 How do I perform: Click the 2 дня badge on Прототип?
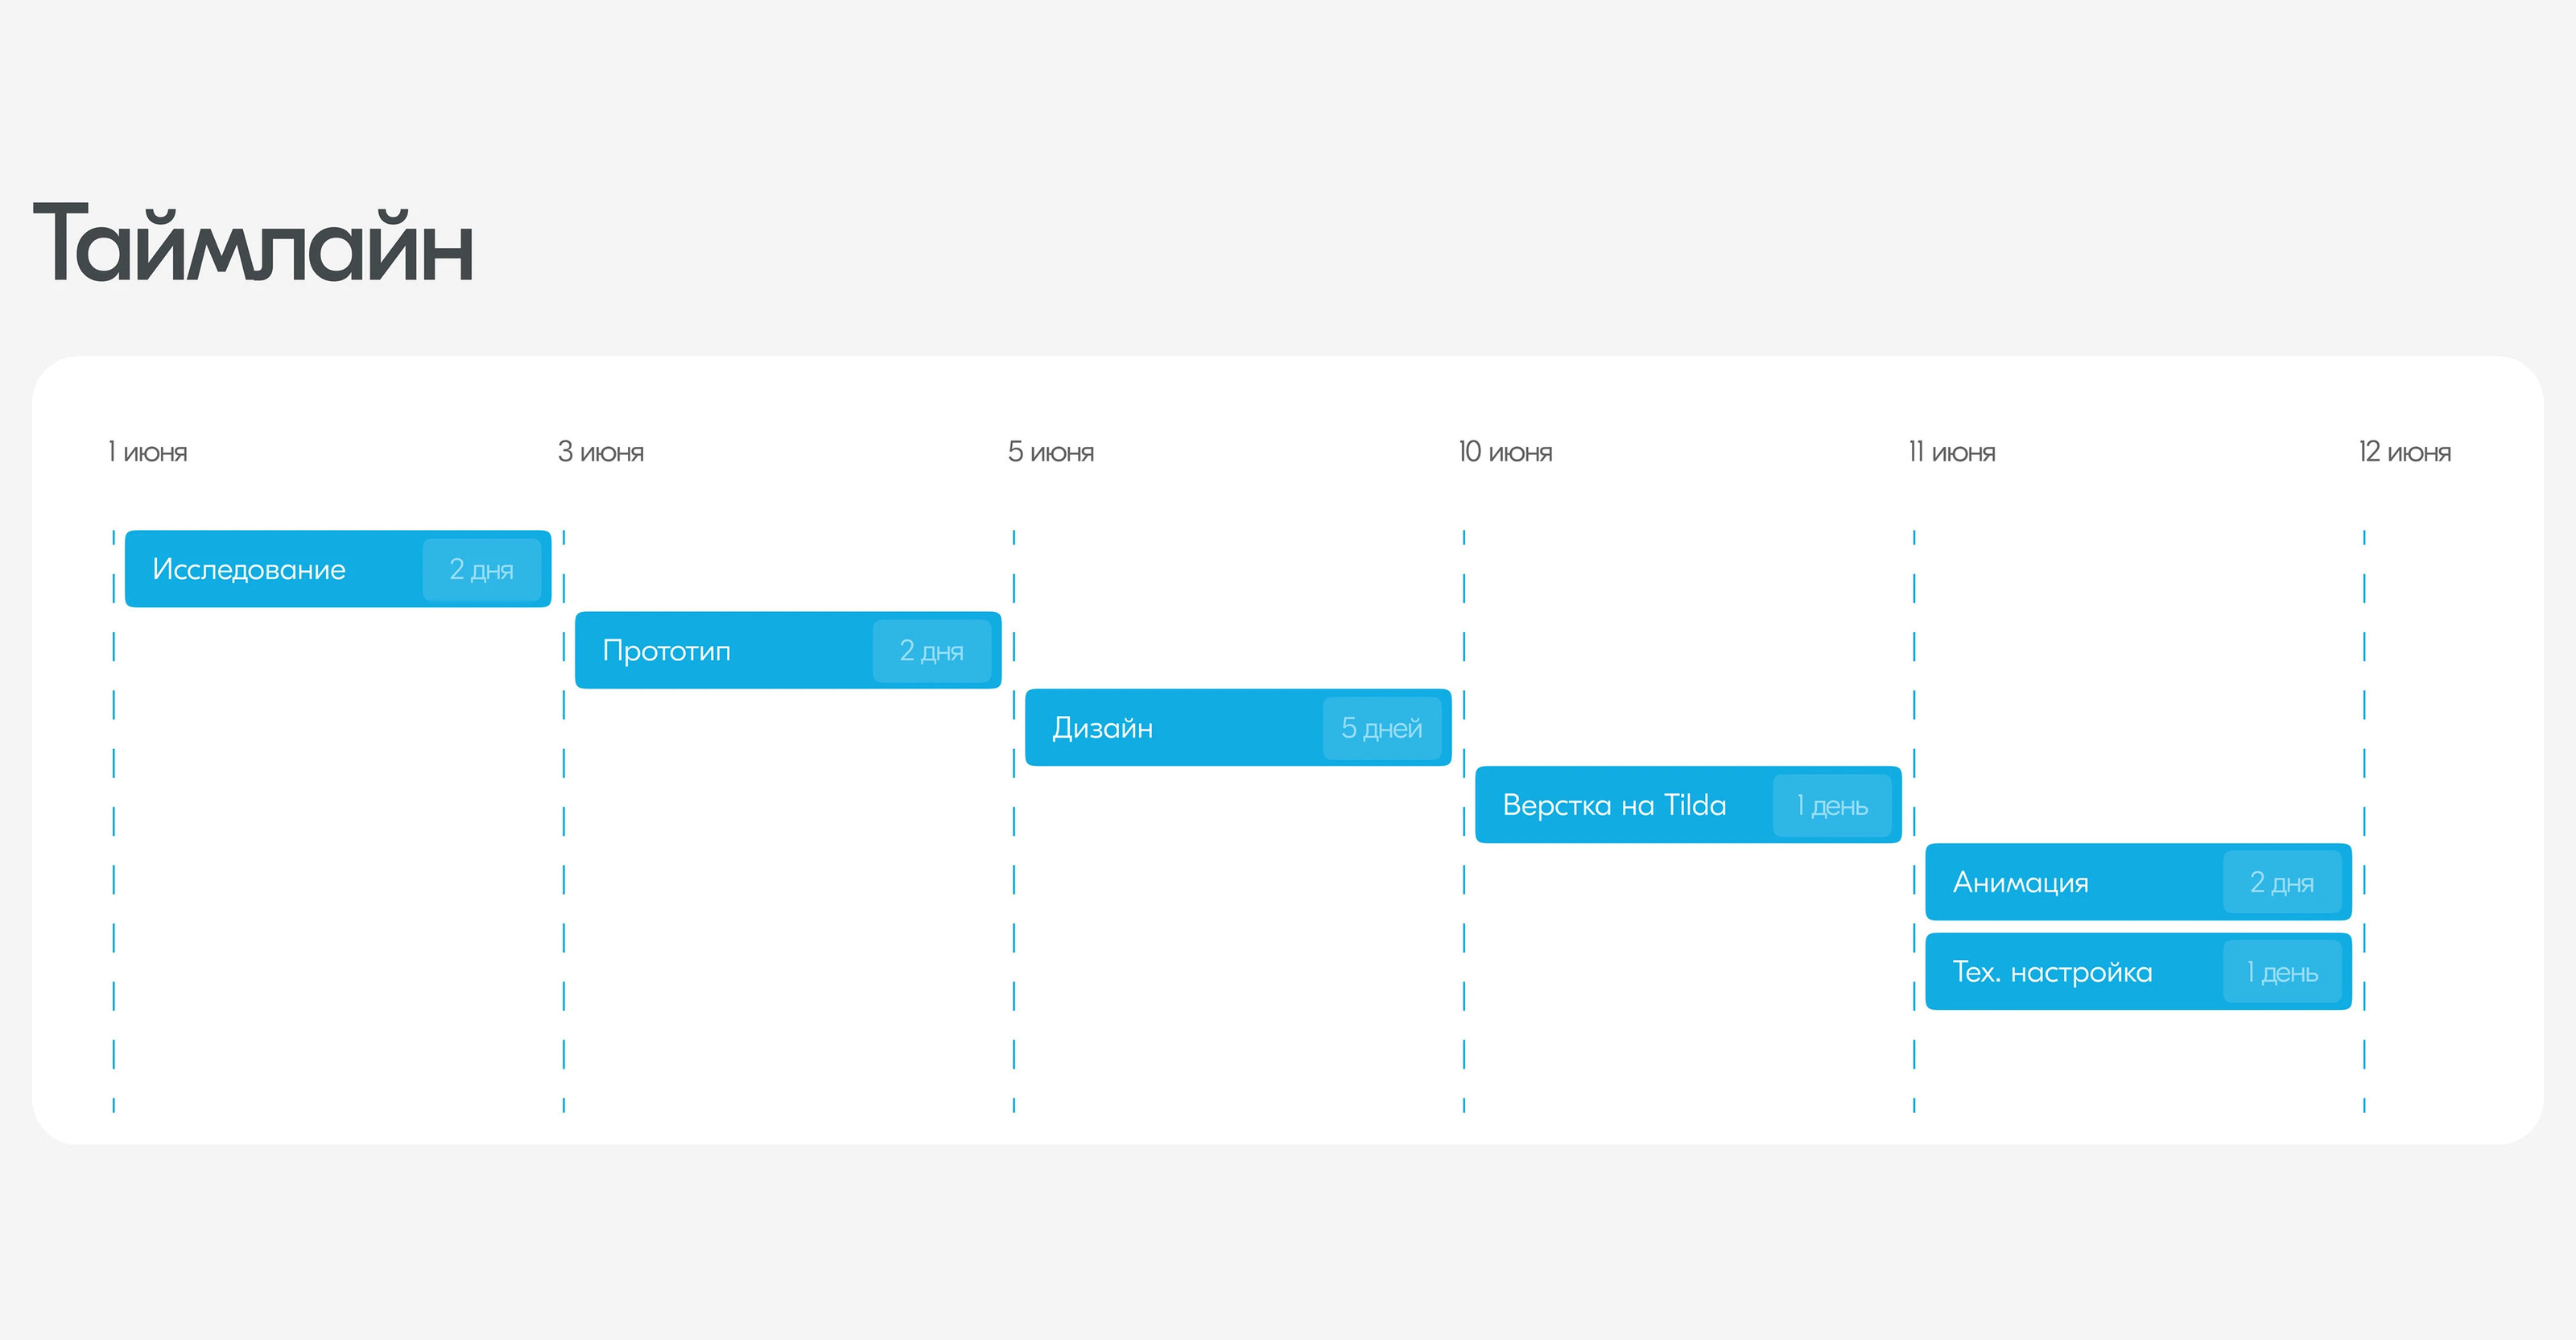[x=931, y=651]
